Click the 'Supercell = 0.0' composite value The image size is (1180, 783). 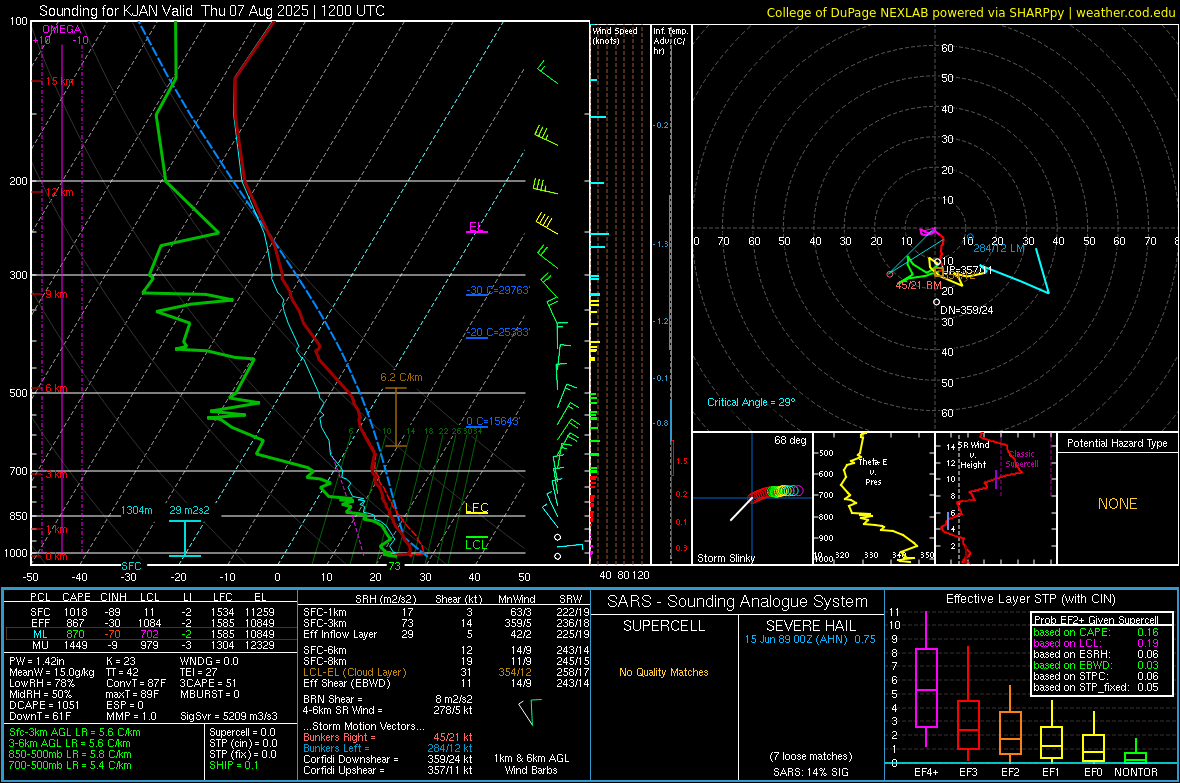(242, 732)
